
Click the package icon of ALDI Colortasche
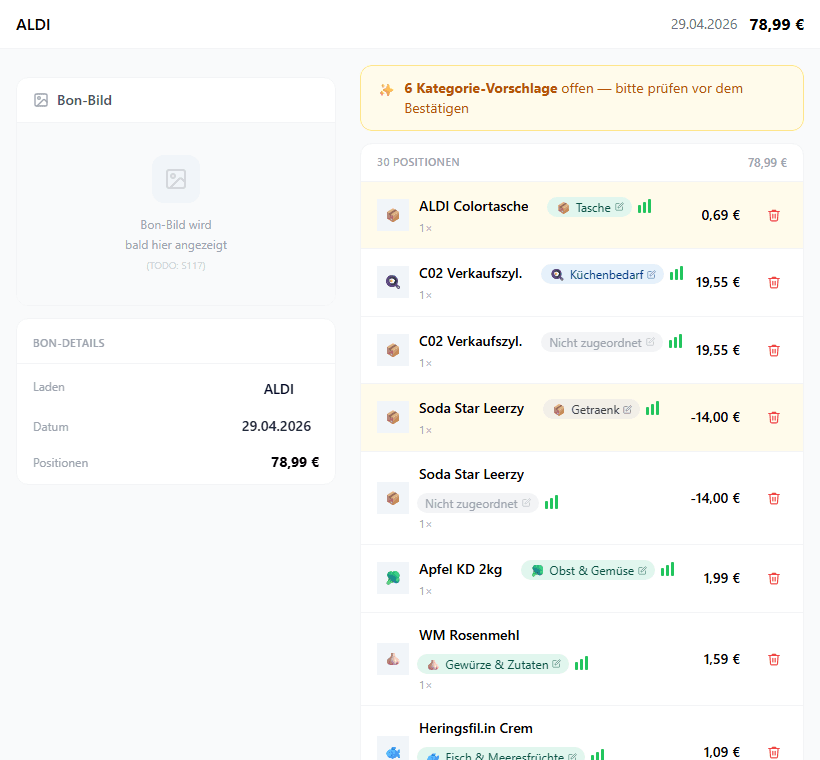coord(393,215)
